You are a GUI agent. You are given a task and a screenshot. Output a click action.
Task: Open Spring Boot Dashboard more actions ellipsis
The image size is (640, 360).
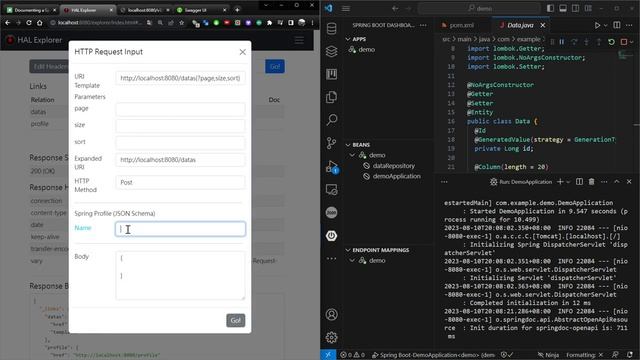pos(423,25)
